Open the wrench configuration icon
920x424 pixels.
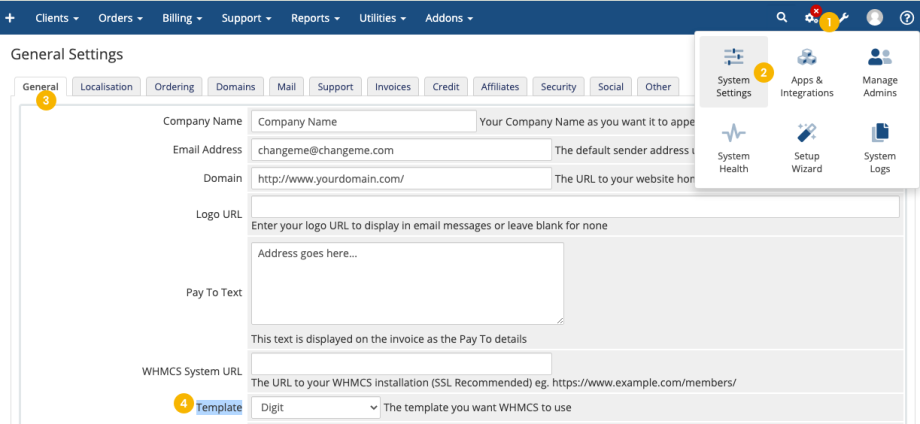tap(844, 18)
